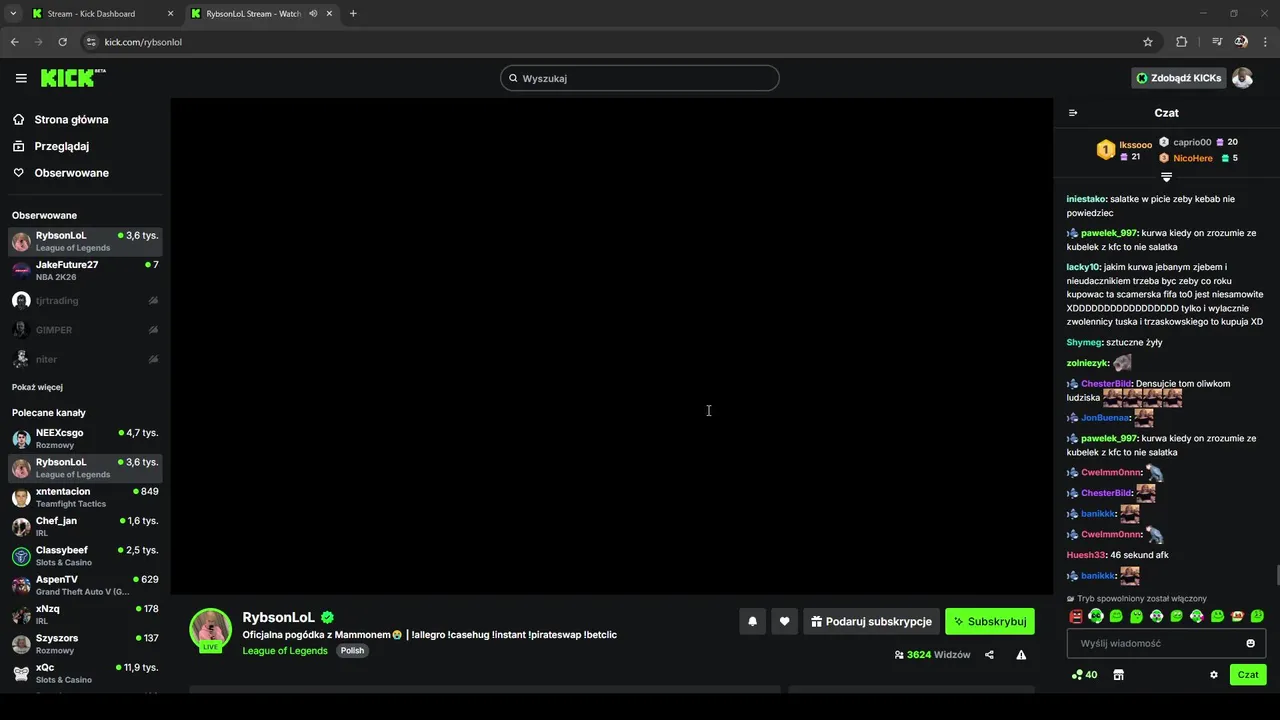Click Huesh33 username in chat
This screenshot has width=1280, height=720.
[x=1087, y=555]
